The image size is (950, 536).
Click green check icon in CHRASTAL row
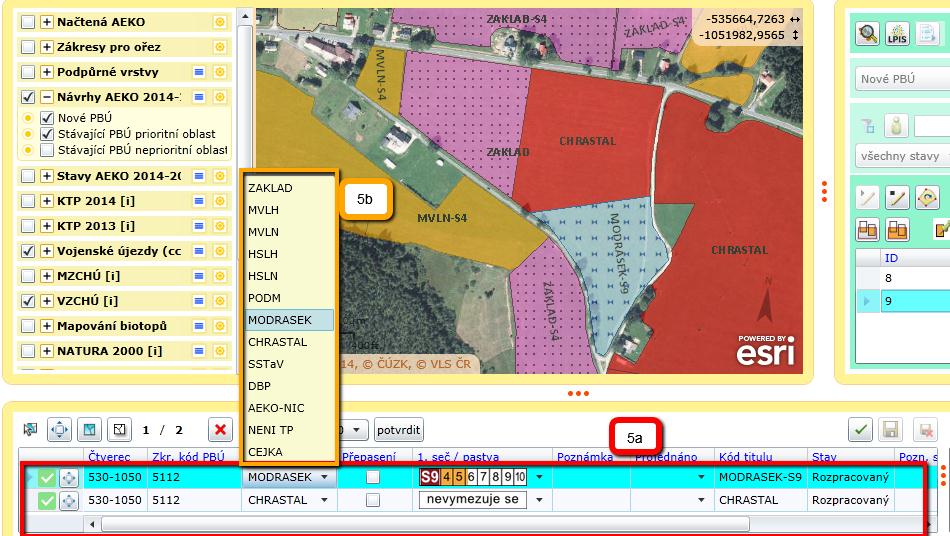(47, 501)
